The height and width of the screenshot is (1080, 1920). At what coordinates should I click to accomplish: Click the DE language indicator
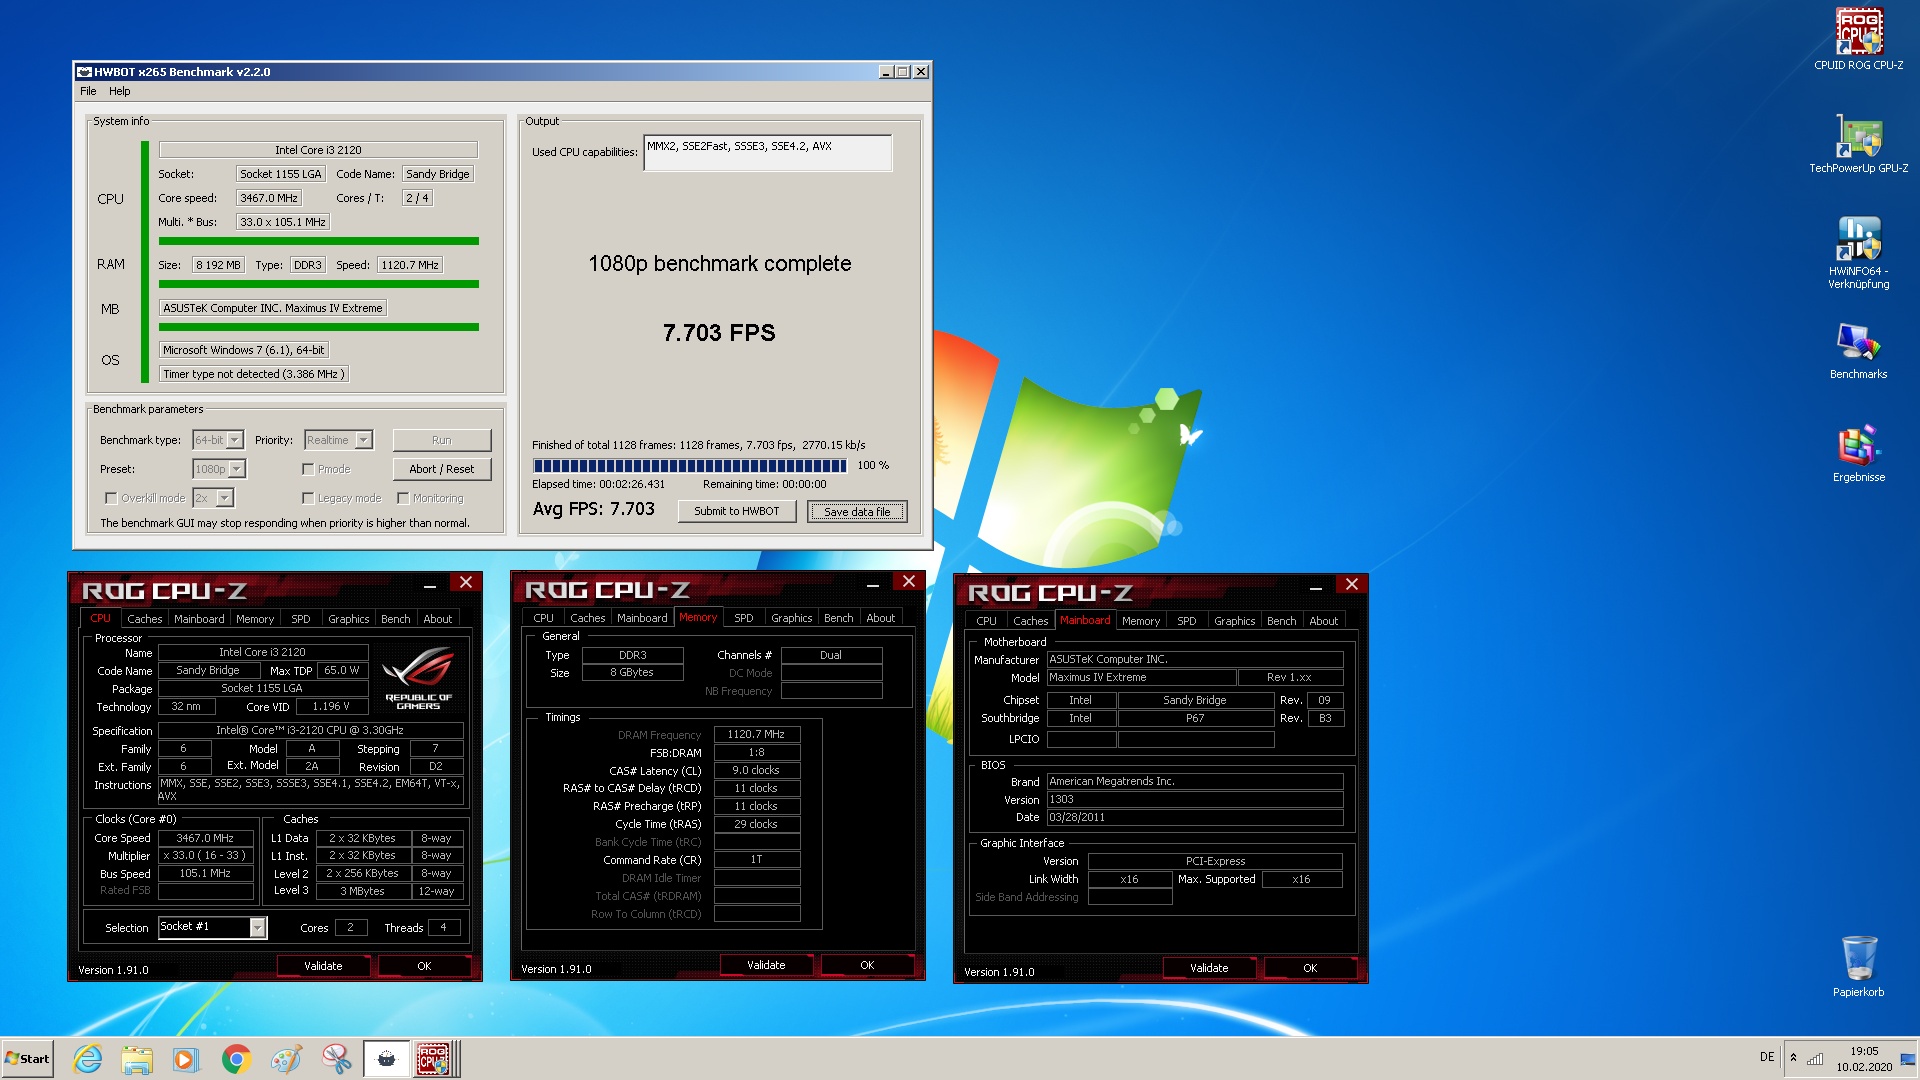pos(1767,1057)
